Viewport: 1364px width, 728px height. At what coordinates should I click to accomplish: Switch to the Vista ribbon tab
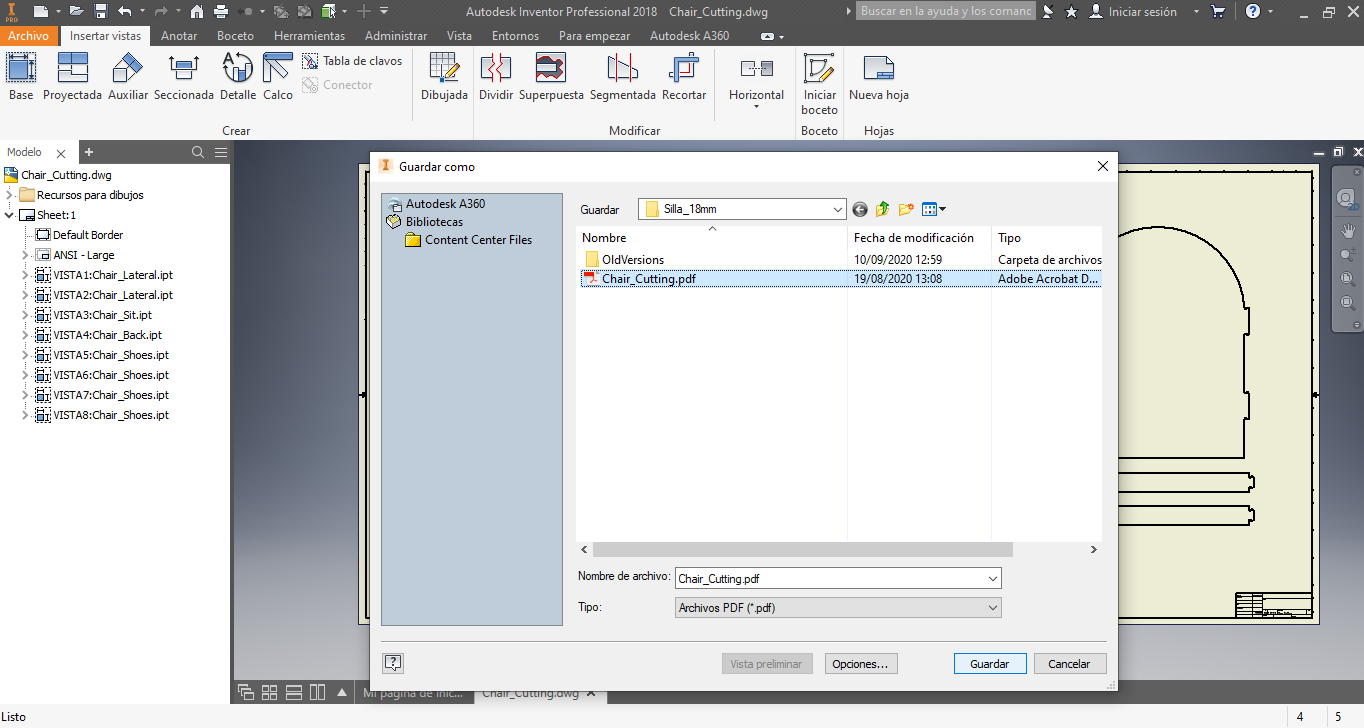point(459,35)
